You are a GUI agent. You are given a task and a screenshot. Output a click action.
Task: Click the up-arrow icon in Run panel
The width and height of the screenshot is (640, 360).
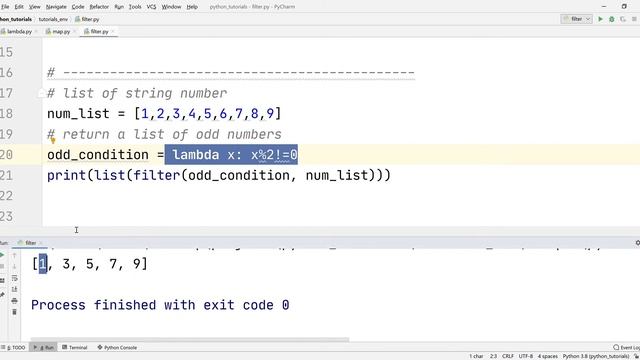click(14, 255)
